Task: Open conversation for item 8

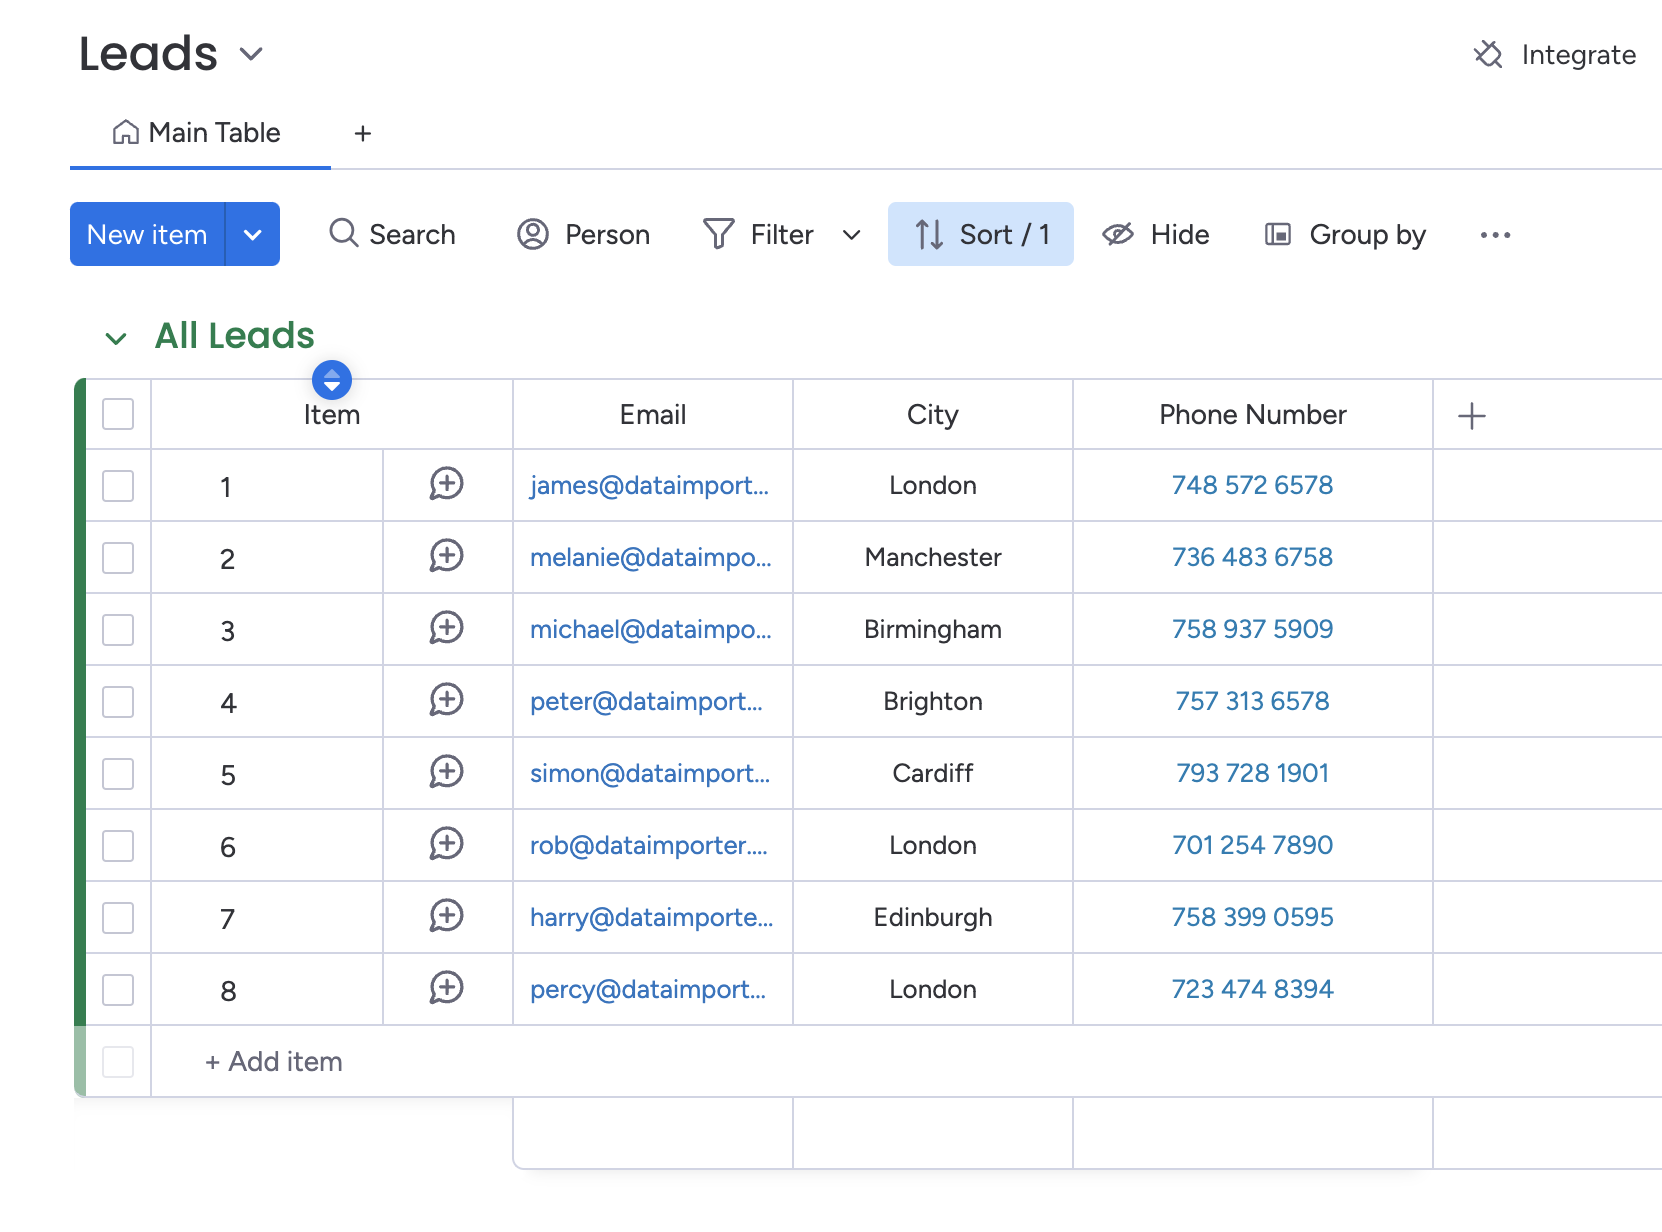Action: pyautogui.click(x=446, y=988)
